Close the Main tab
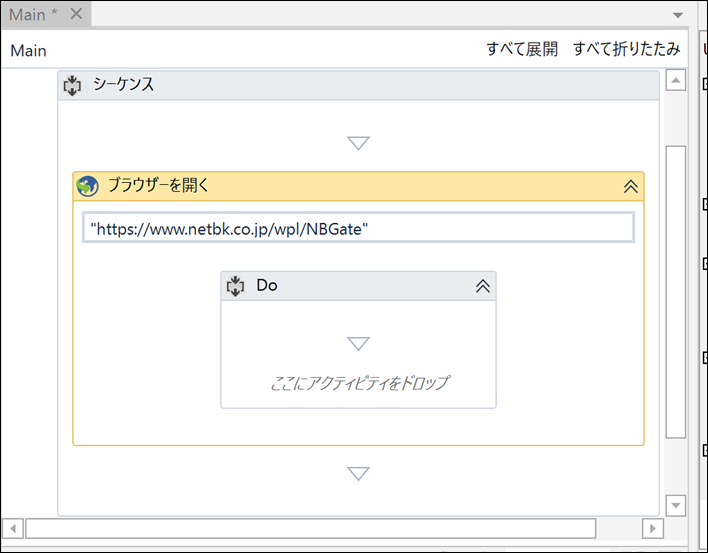Viewport: 708px width, 553px height. coord(76,14)
